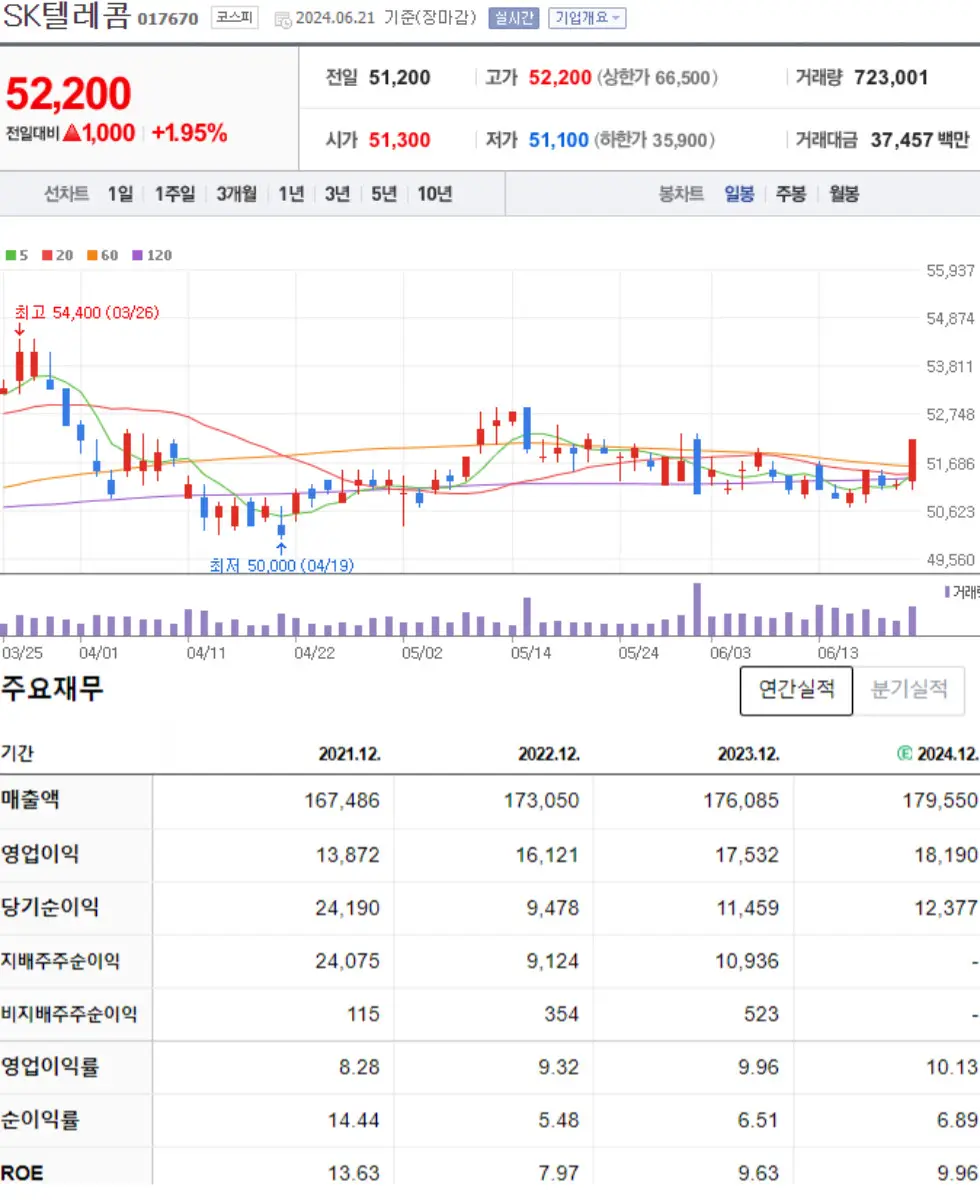Click the 2021.12. column header
Viewport: 980px width, 1200px height.
[349, 754]
